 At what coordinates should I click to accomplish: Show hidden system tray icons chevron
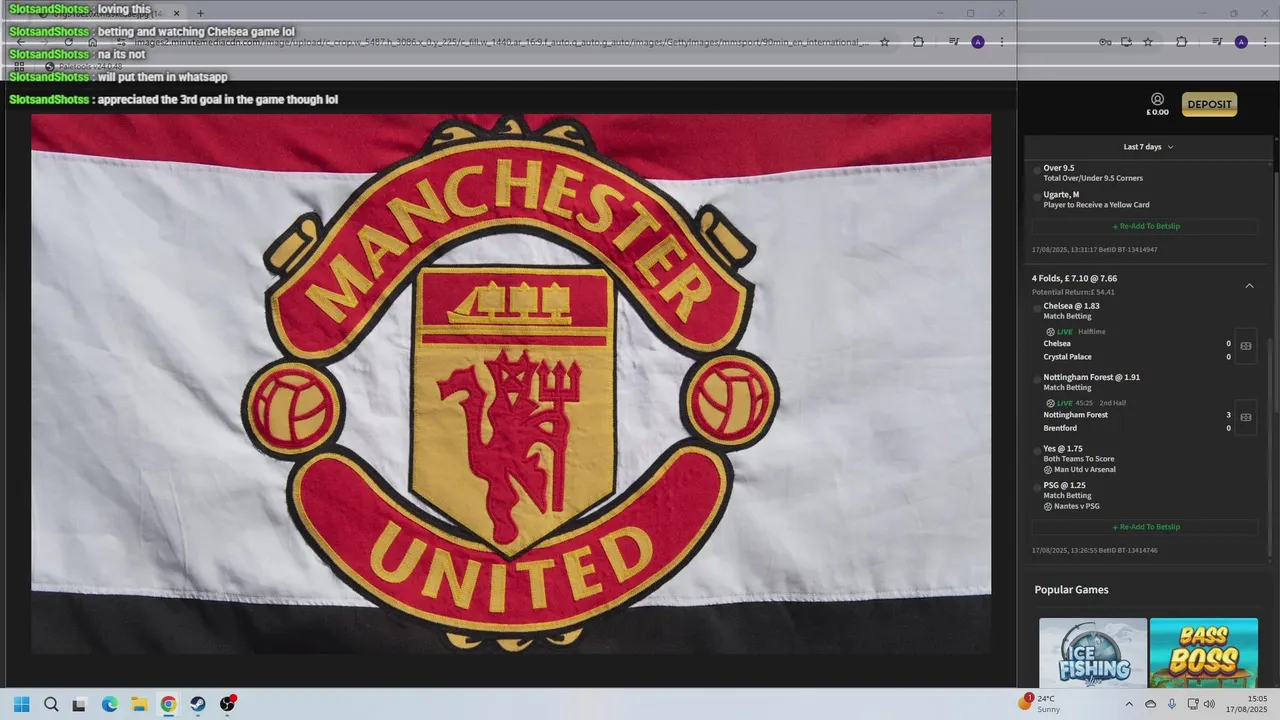coord(1129,704)
